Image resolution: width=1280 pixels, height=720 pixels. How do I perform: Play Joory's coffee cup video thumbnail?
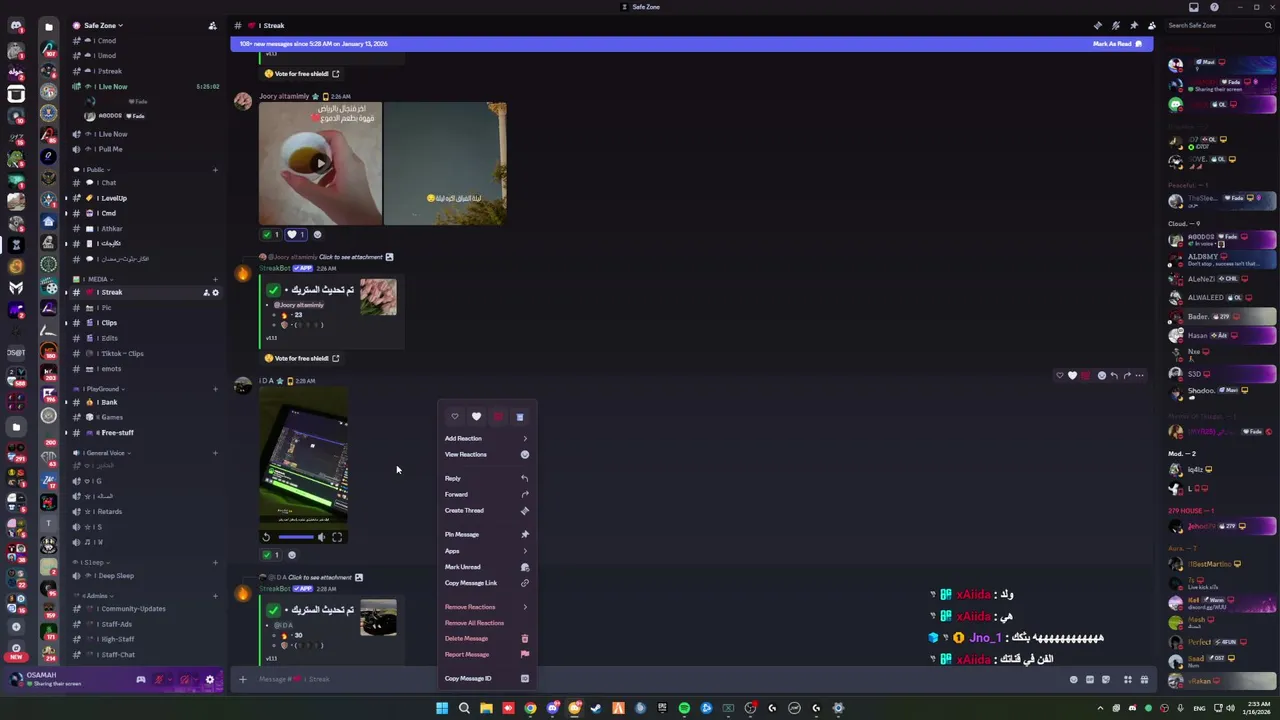click(320, 163)
